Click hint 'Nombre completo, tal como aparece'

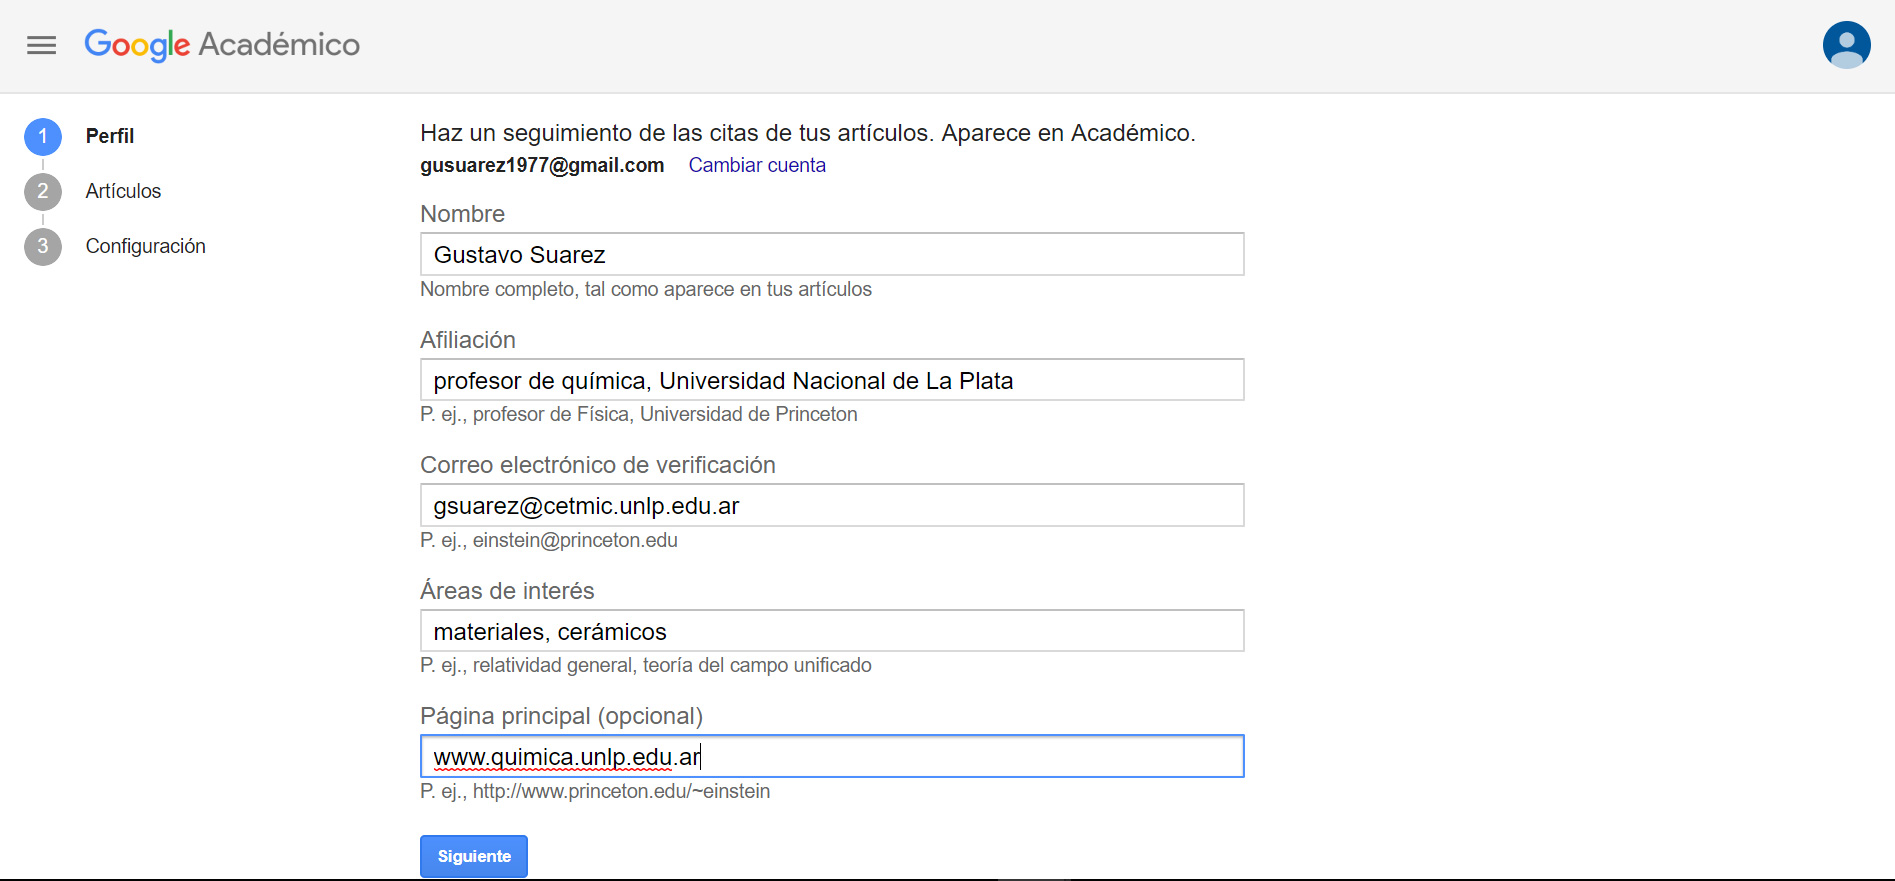coord(646,289)
